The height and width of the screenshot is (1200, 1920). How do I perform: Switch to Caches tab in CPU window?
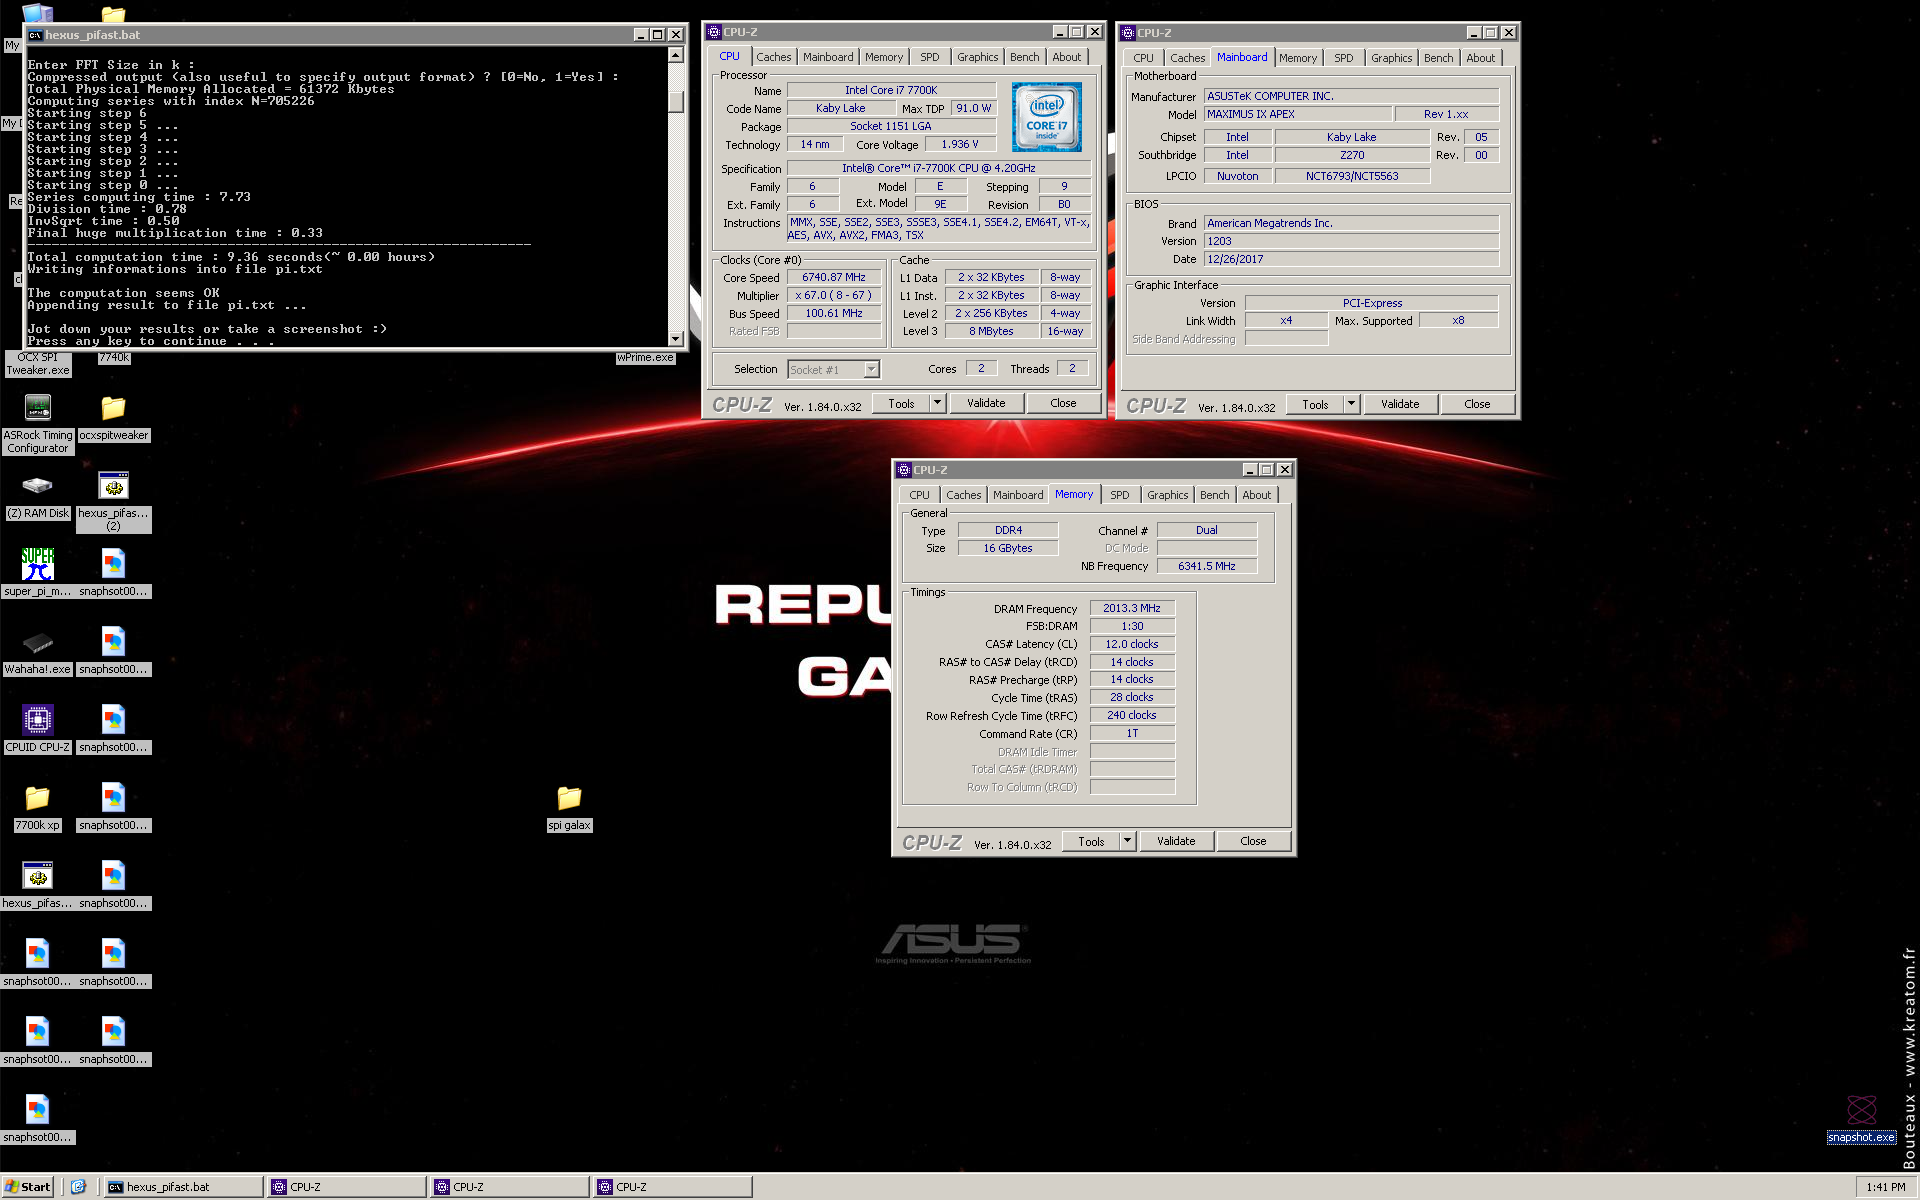coord(773,57)
